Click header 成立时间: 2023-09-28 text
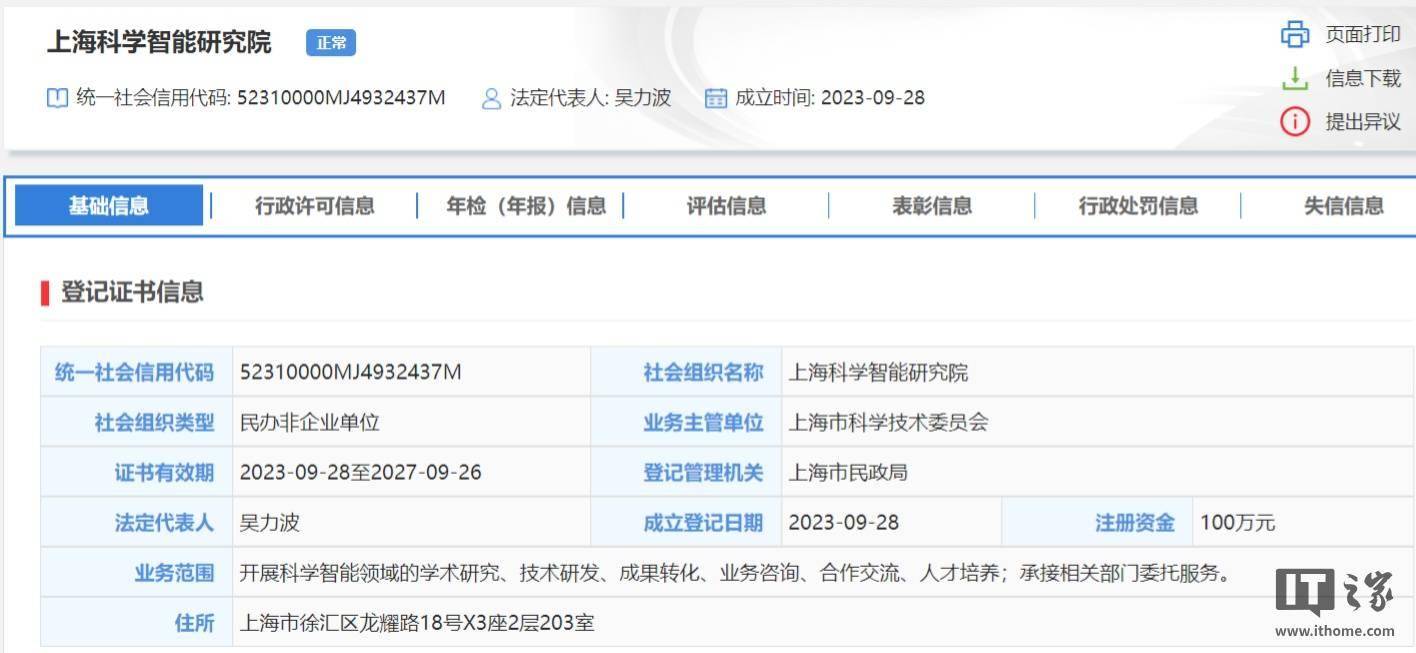1416x653 pixels. pos(830,98)
